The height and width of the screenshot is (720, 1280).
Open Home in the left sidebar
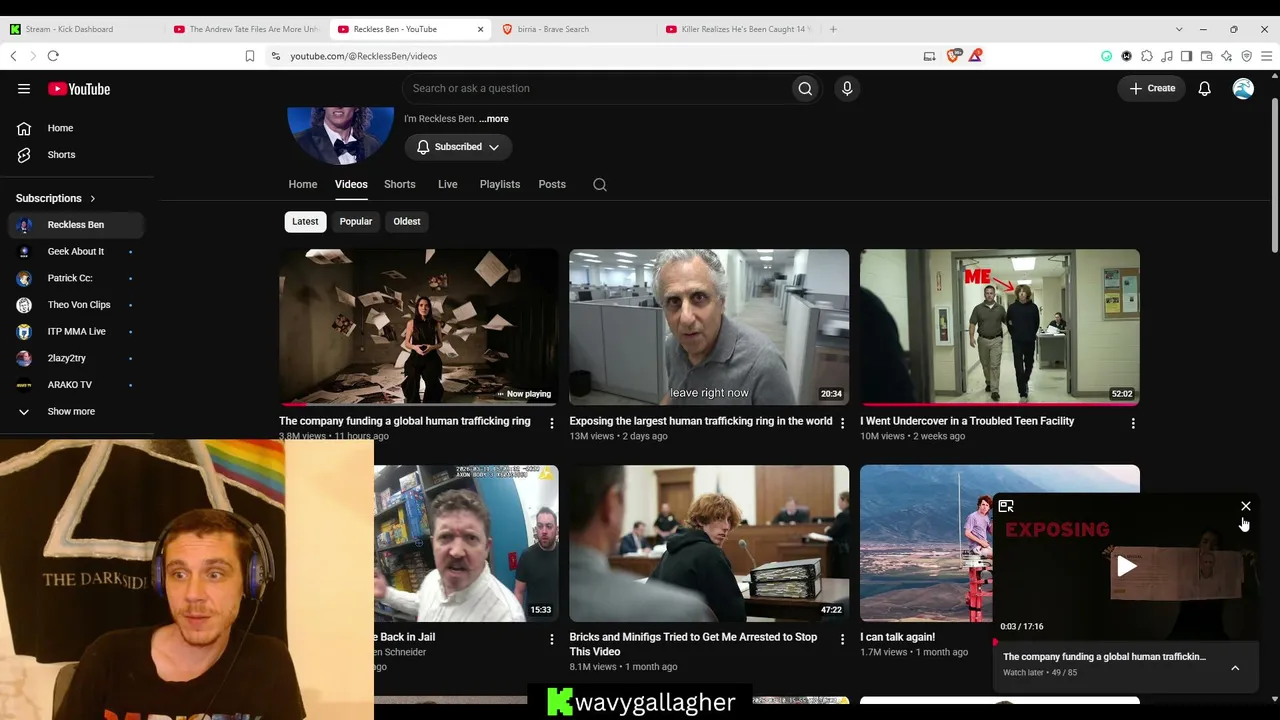click(76, 128)
